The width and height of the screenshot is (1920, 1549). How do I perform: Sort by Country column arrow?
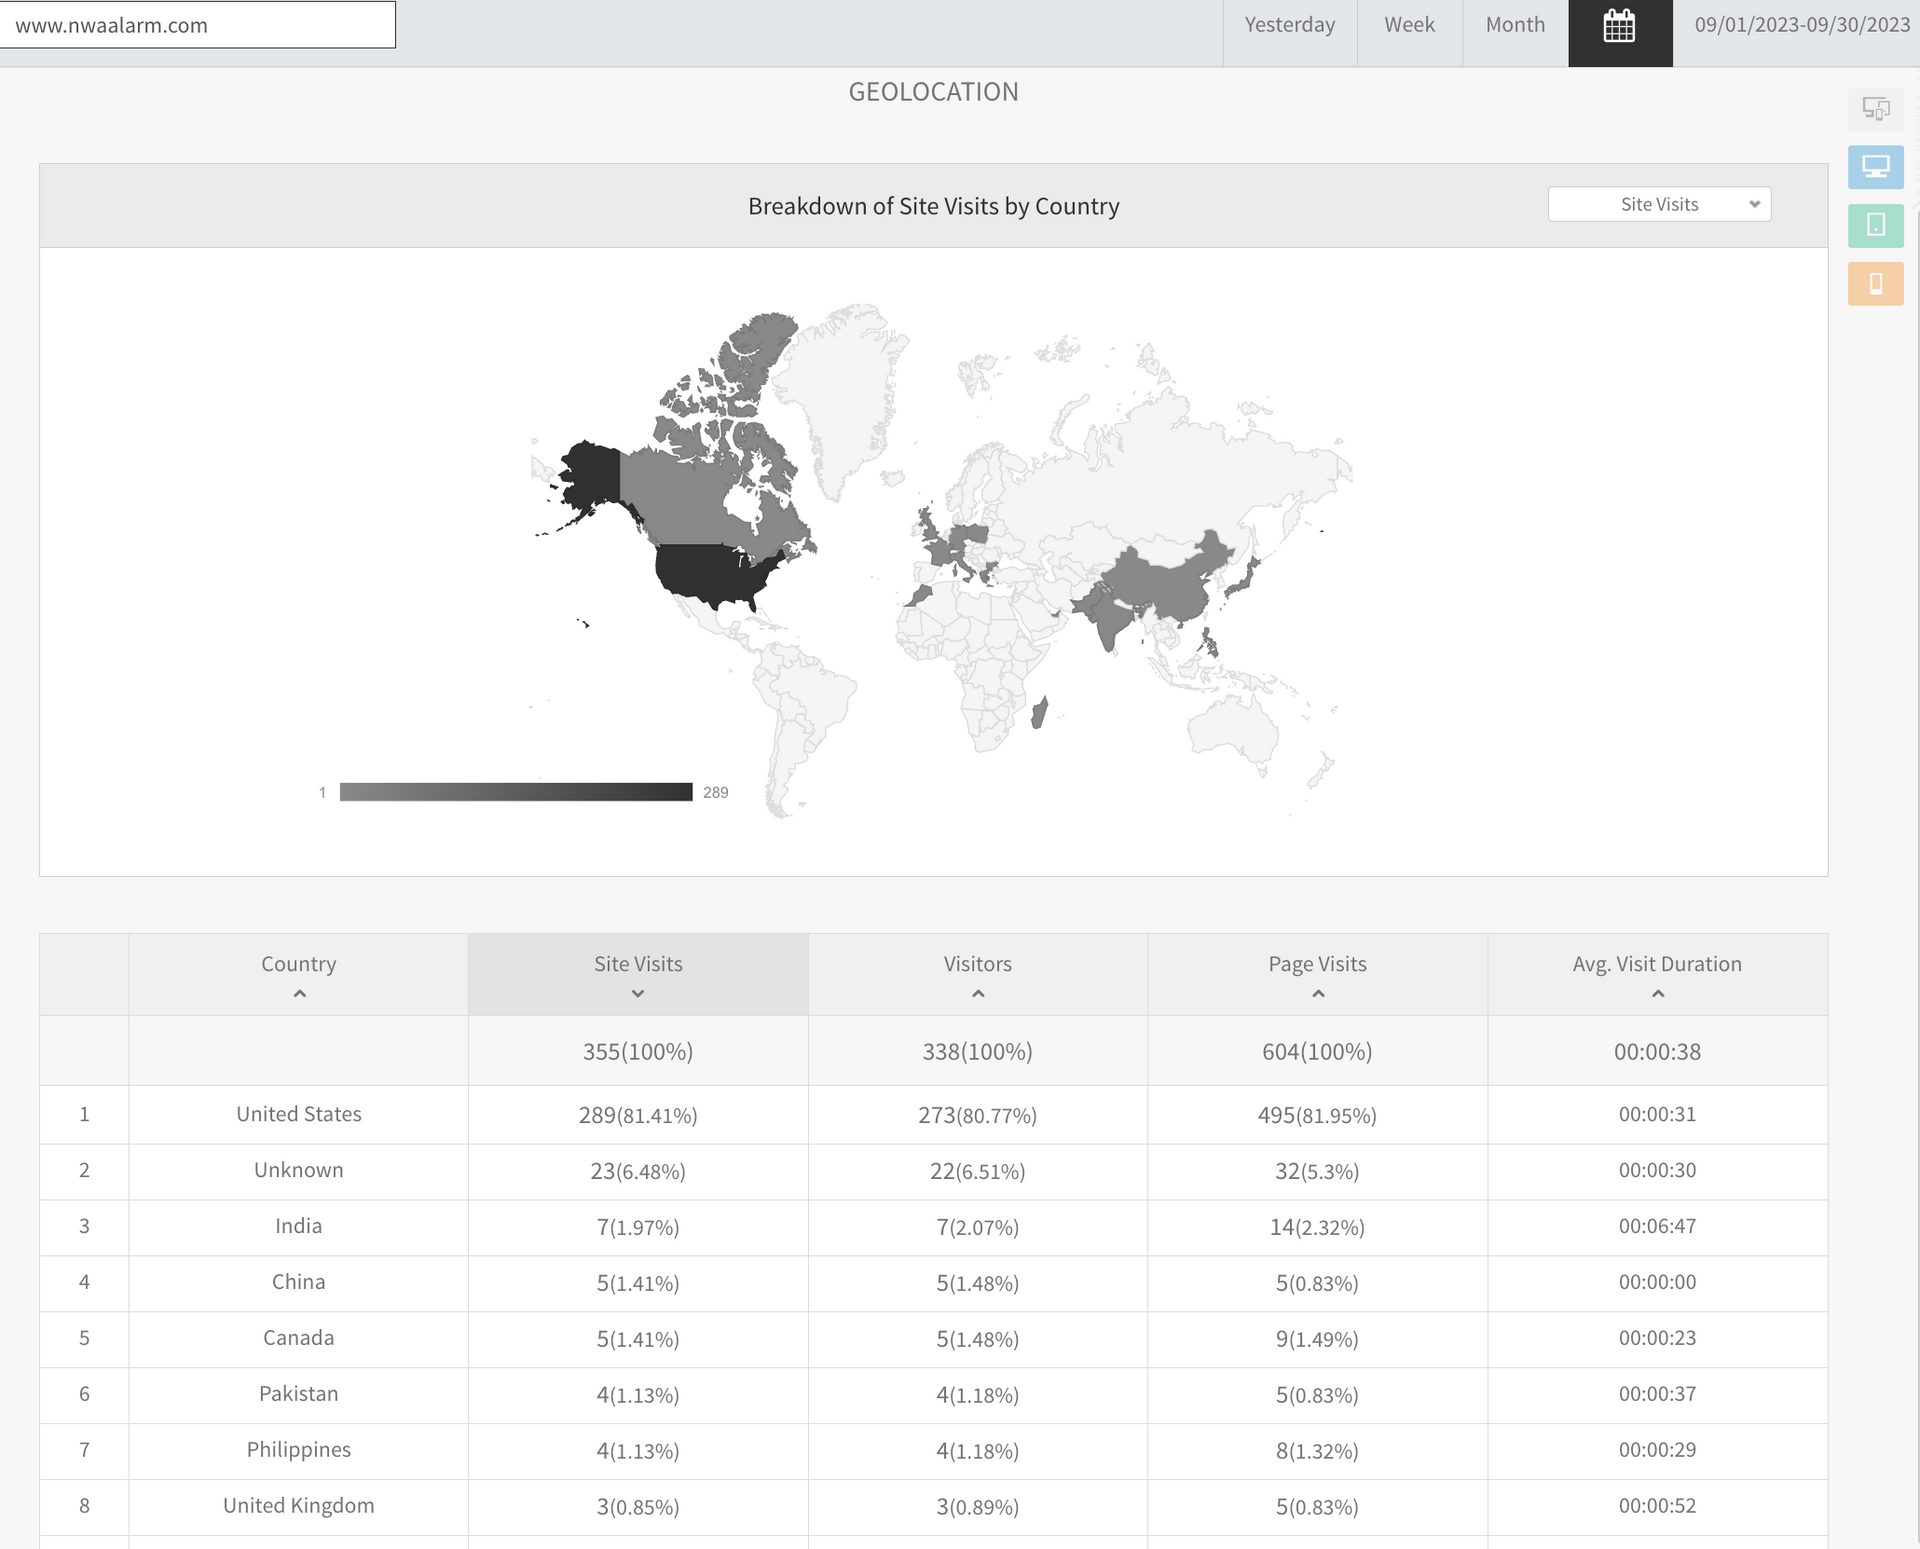pyautogui.click(x=299, y=994)
